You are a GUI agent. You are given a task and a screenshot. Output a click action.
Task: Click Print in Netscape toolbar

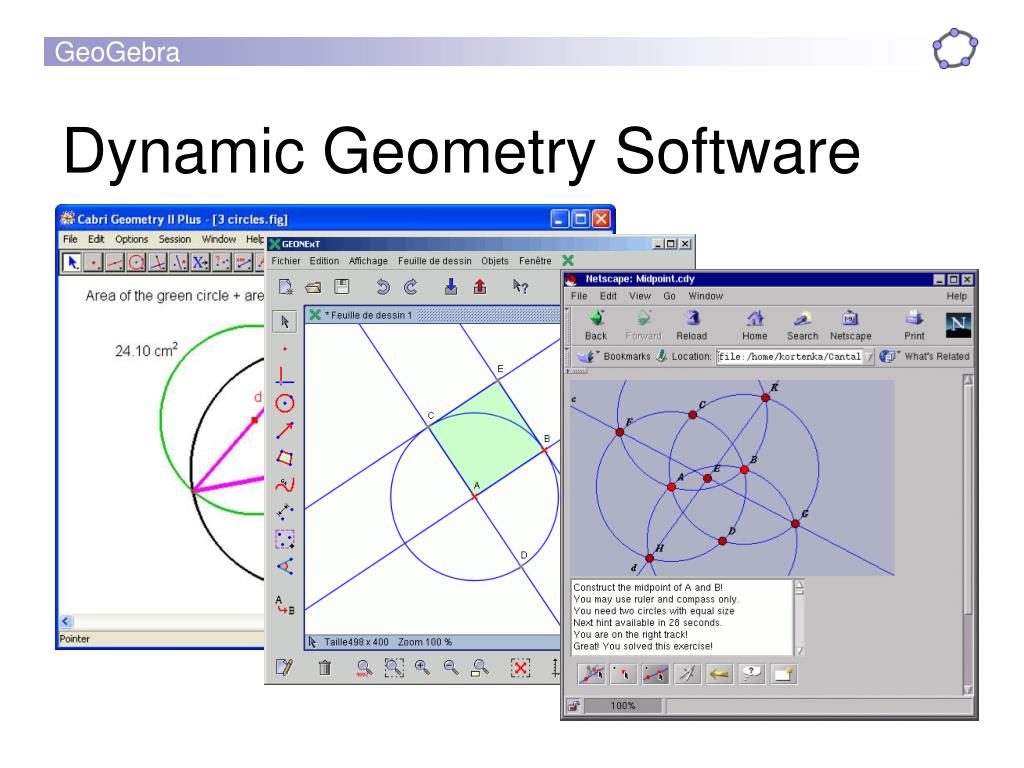click(914, 325)
